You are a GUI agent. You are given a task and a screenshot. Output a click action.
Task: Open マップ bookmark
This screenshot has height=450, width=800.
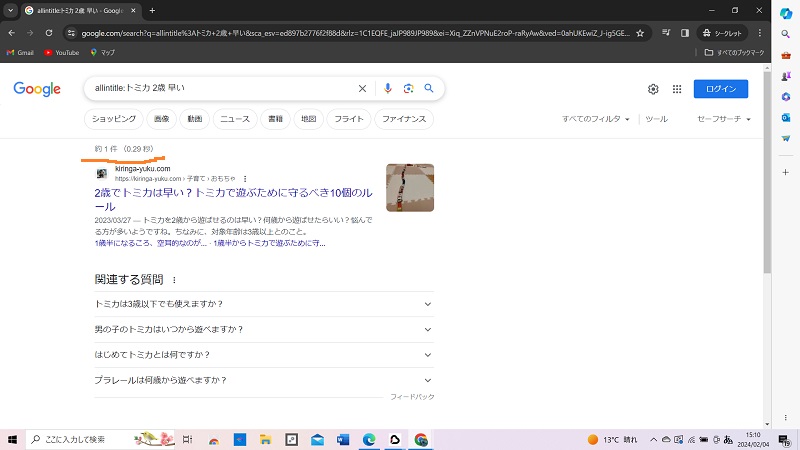(103, 53)
